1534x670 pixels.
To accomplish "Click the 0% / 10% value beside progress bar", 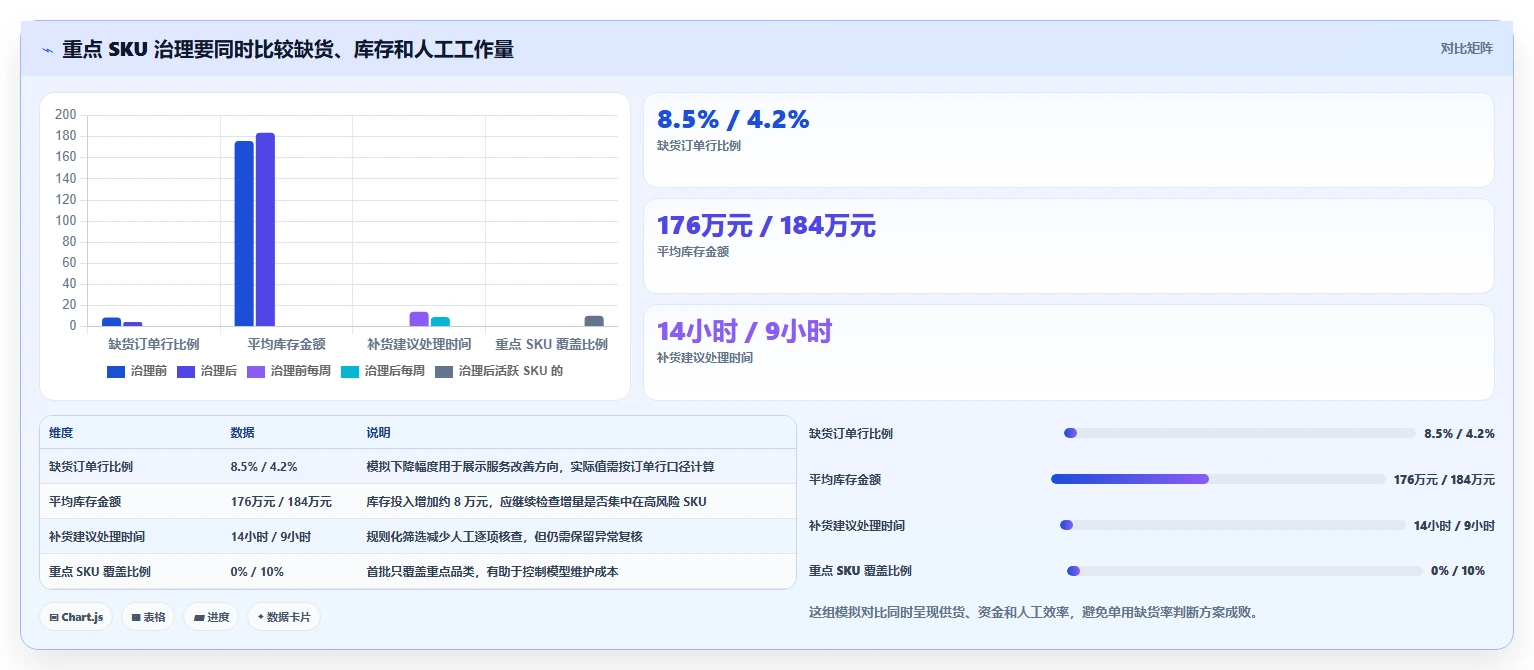I will tap(1458, 571).
